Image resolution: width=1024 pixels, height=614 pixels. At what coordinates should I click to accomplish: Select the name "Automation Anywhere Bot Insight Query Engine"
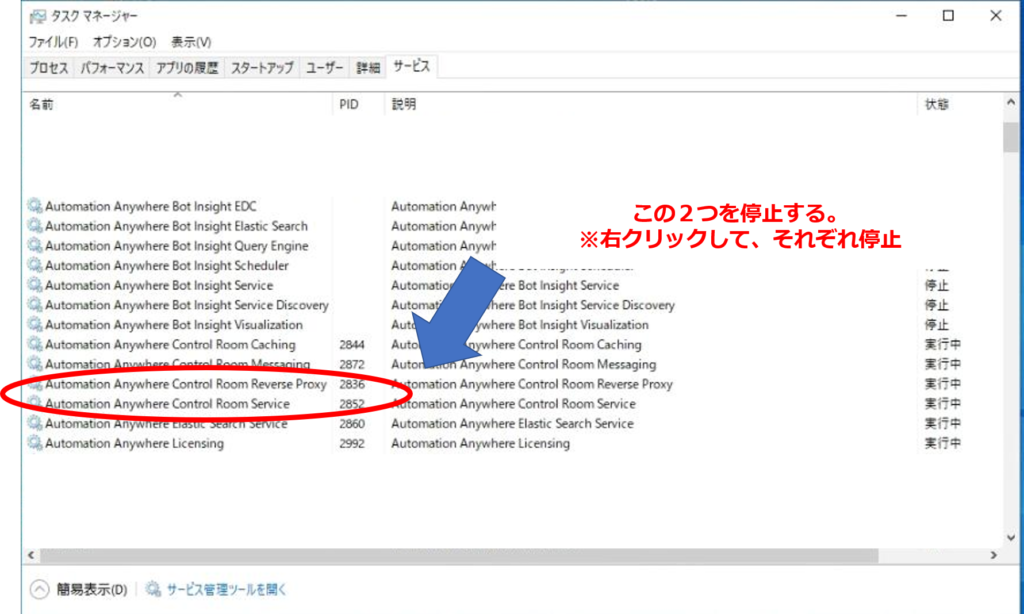[x=176, y=246]
